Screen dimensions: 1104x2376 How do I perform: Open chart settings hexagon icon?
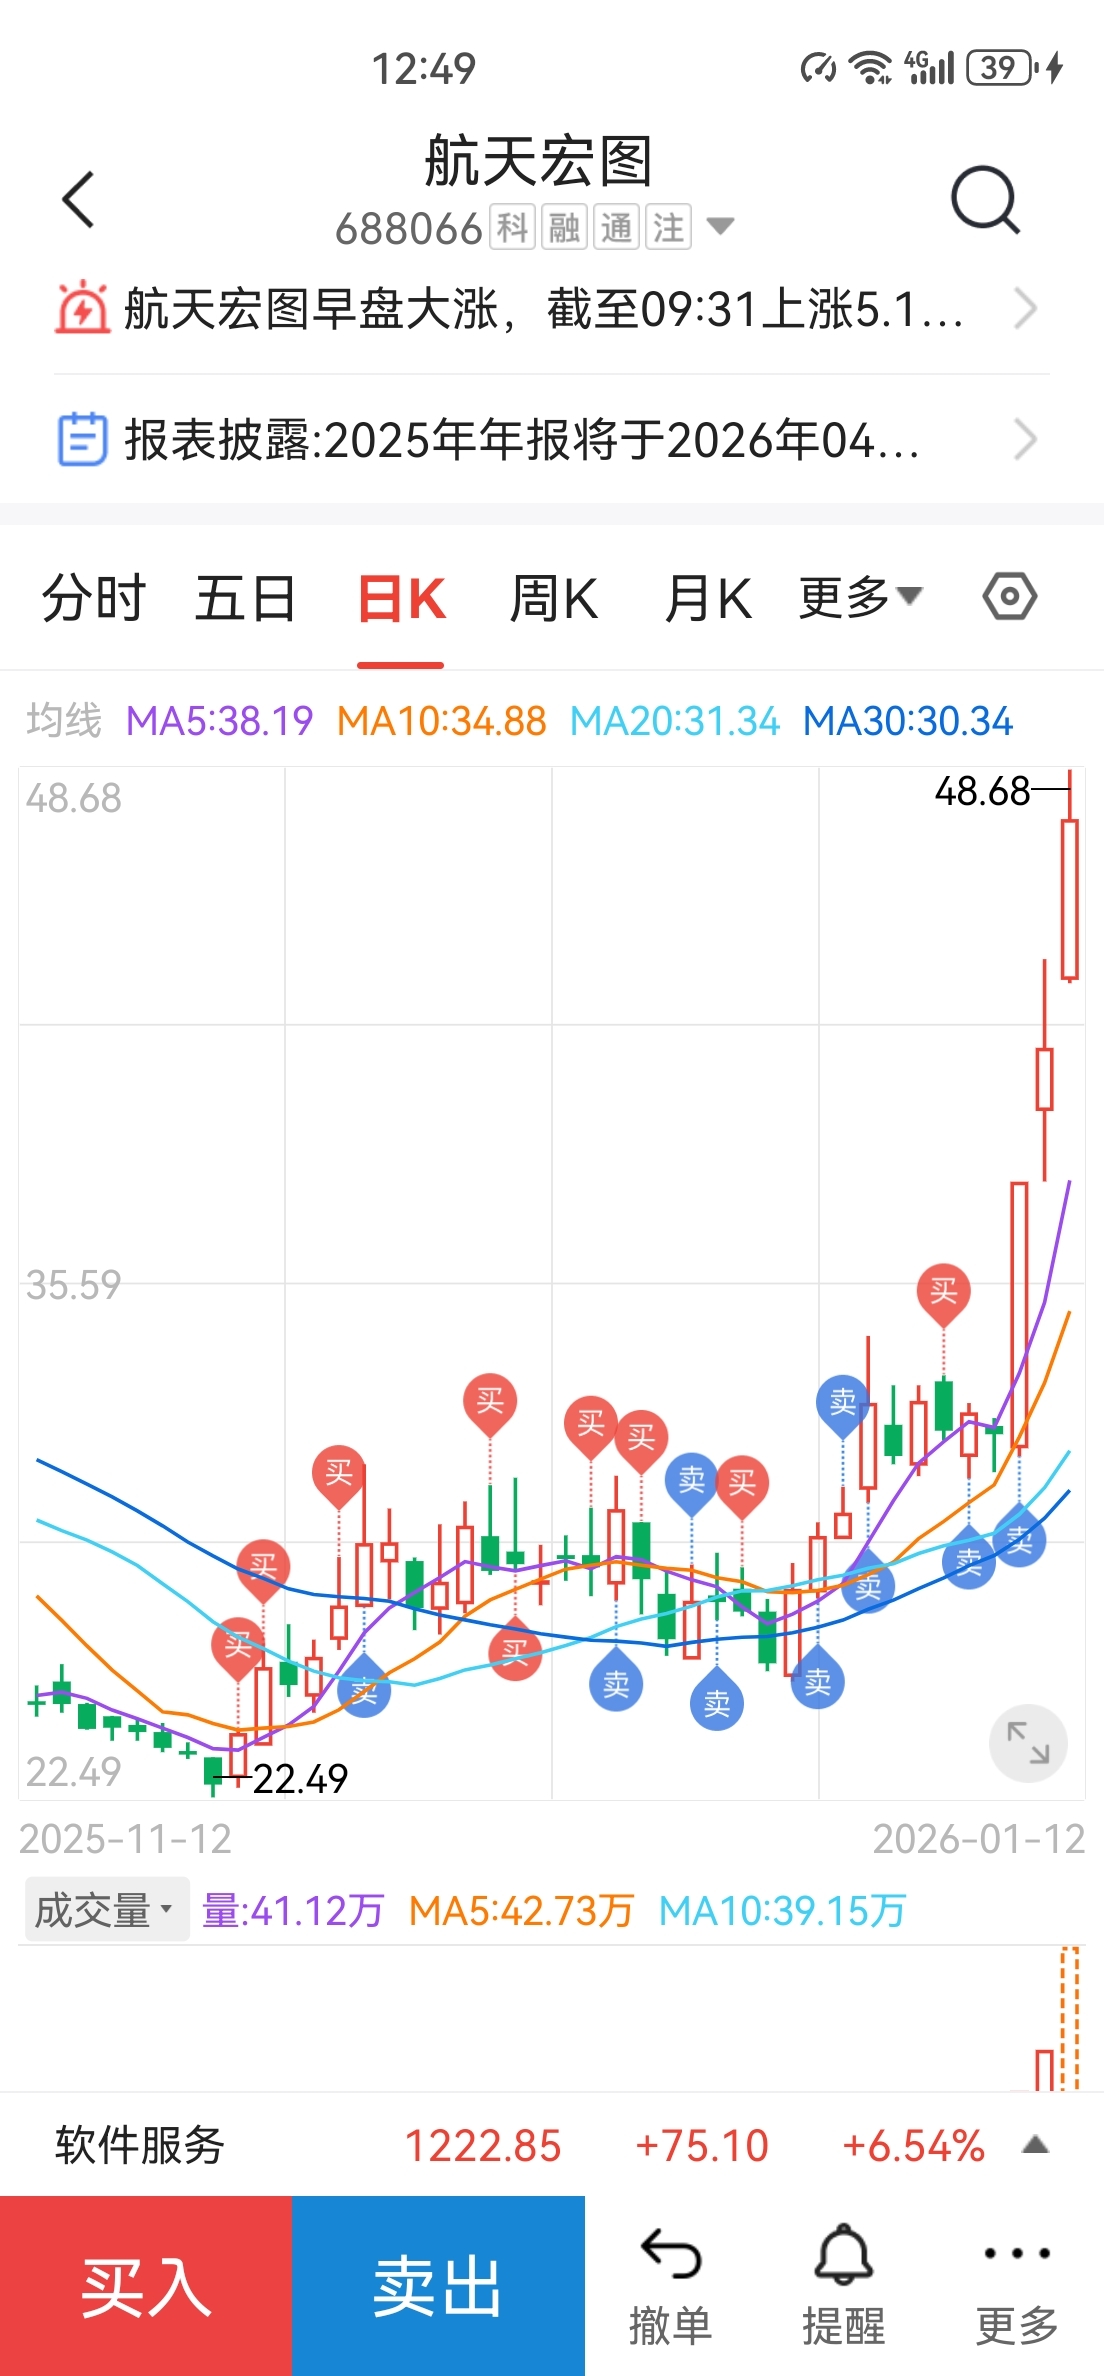click(1010, 597)
